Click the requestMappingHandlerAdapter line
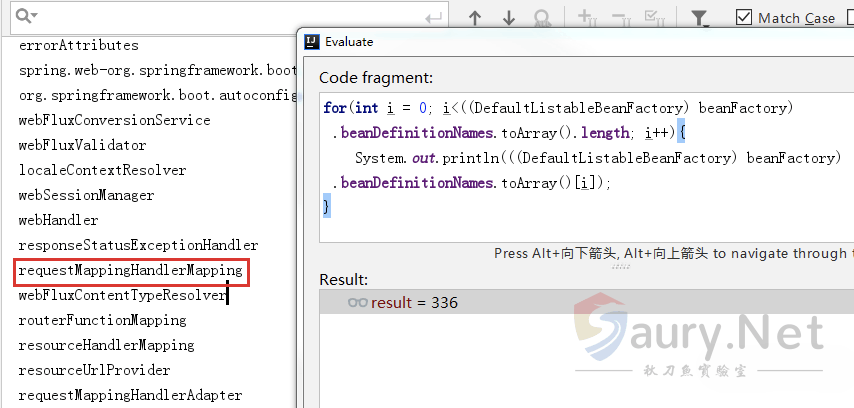This screenshot has width=854, height=408. 130,395
